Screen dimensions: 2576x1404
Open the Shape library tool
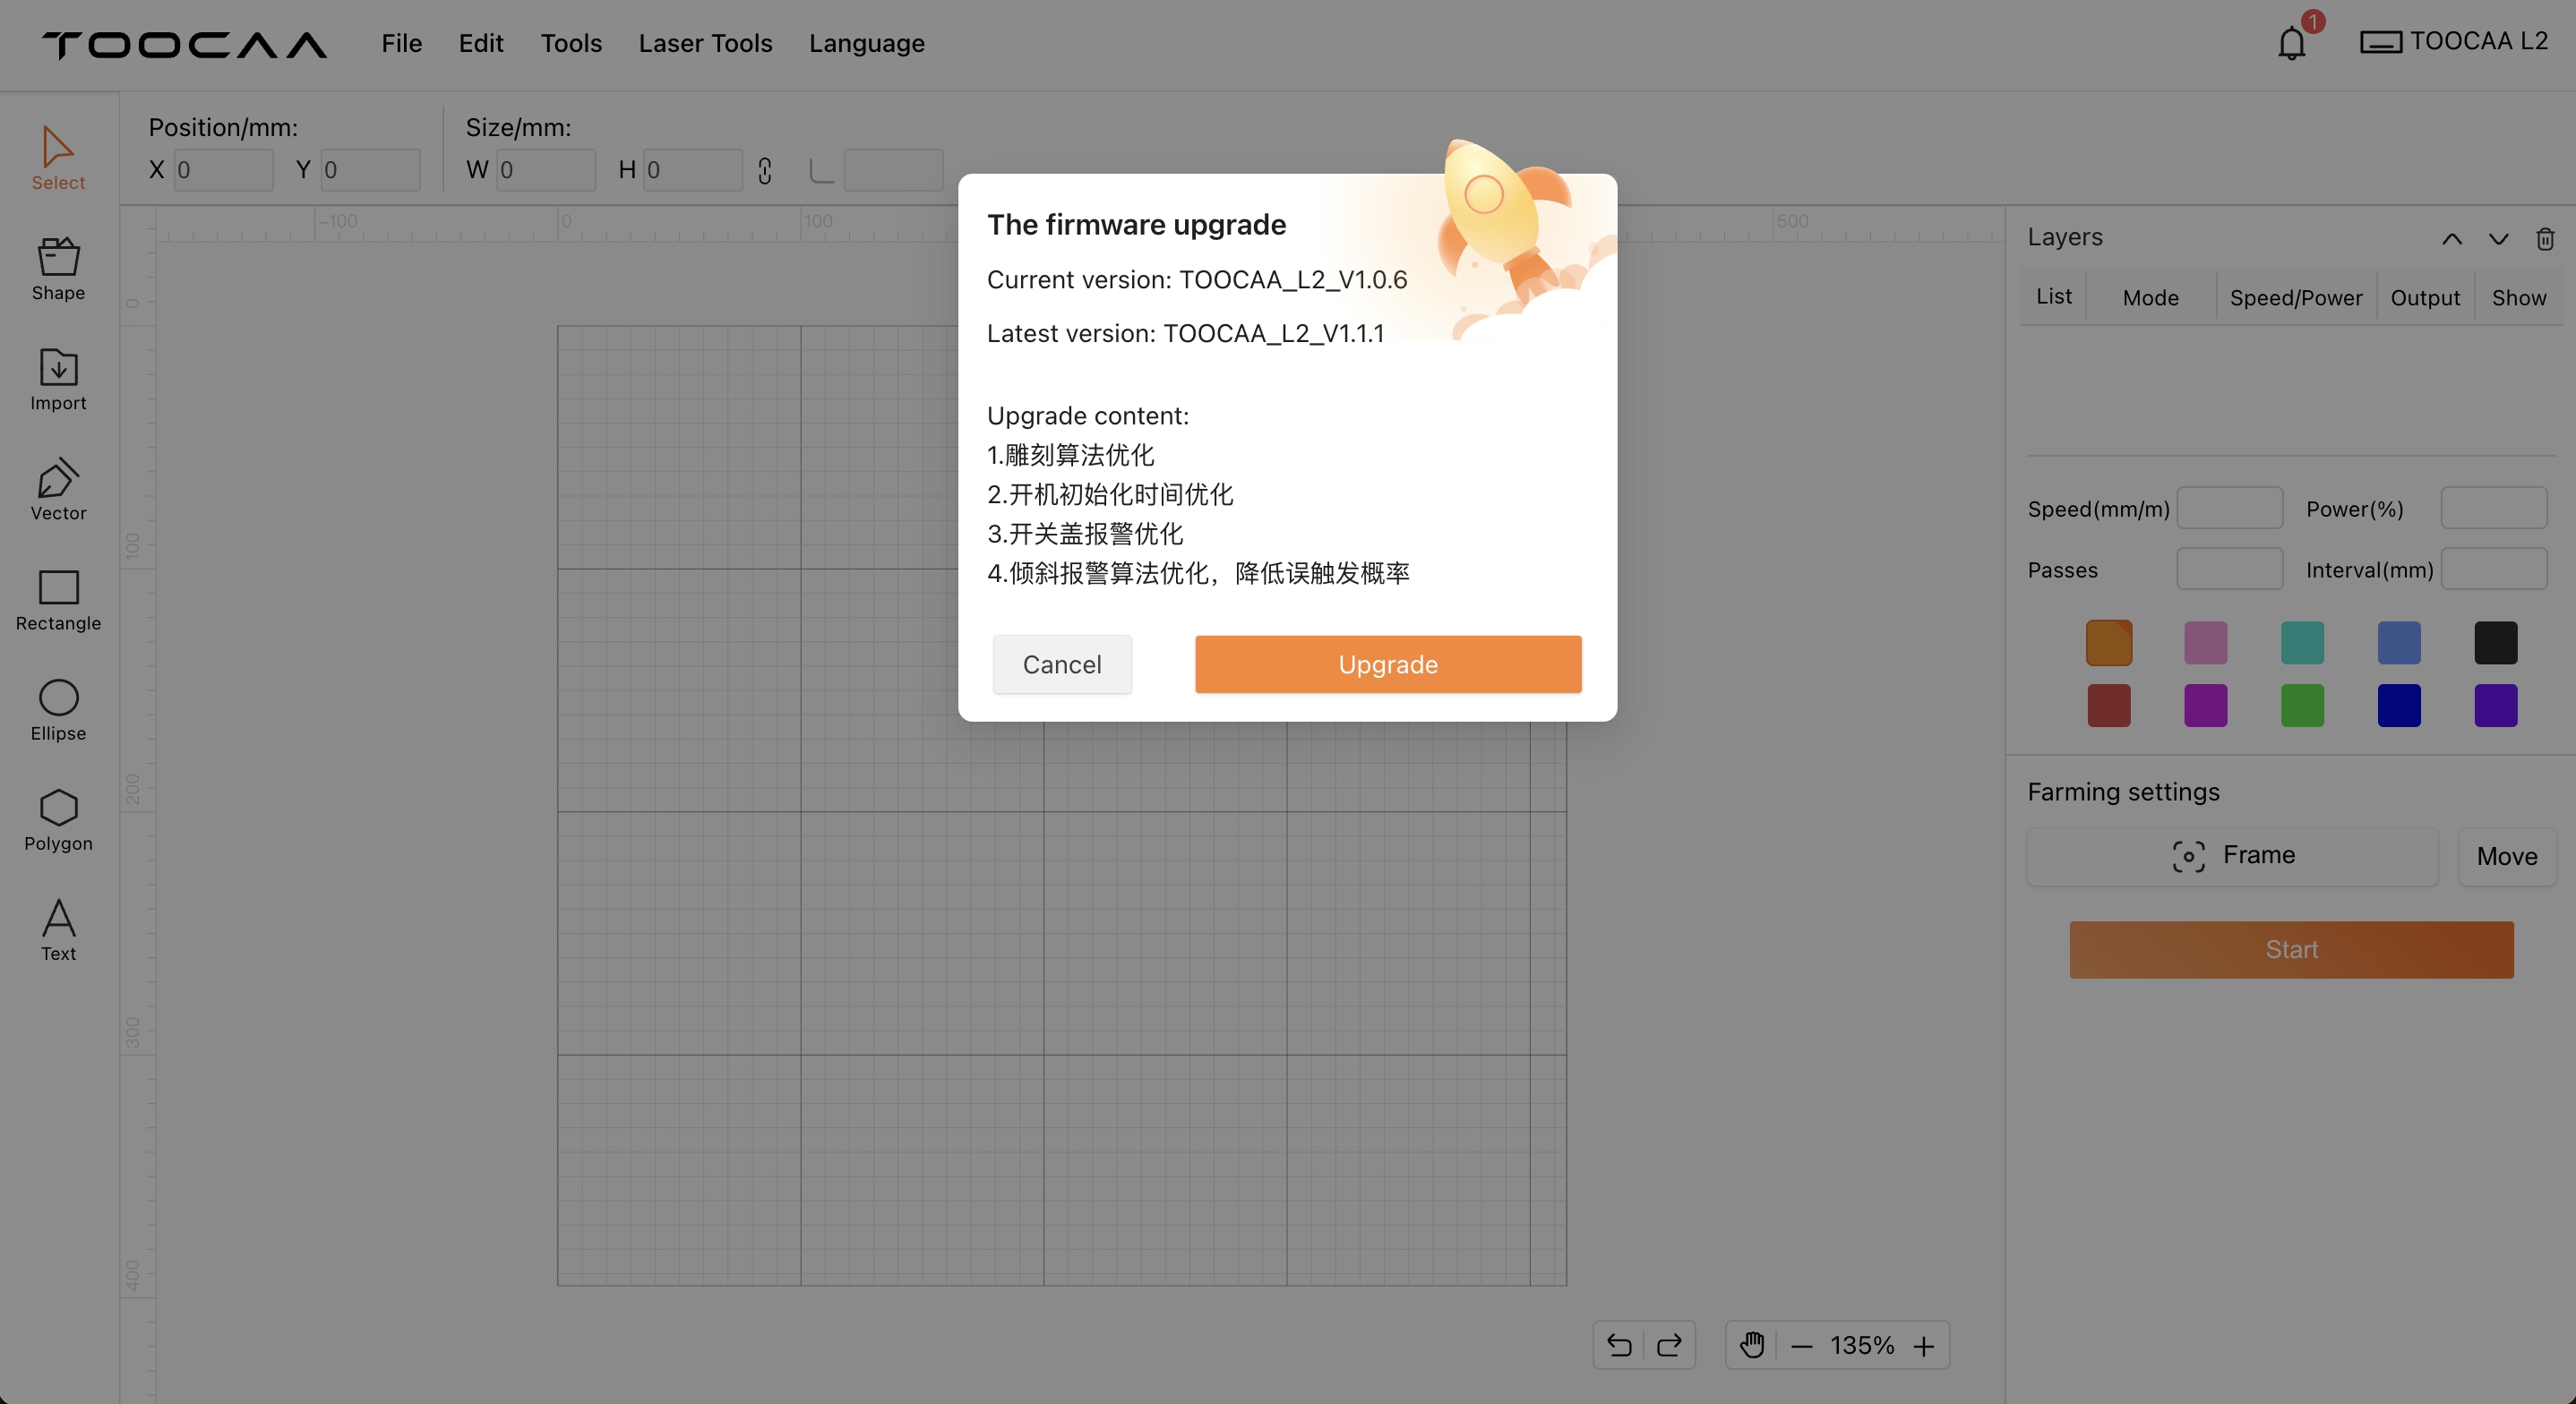[x=58, y=268]
